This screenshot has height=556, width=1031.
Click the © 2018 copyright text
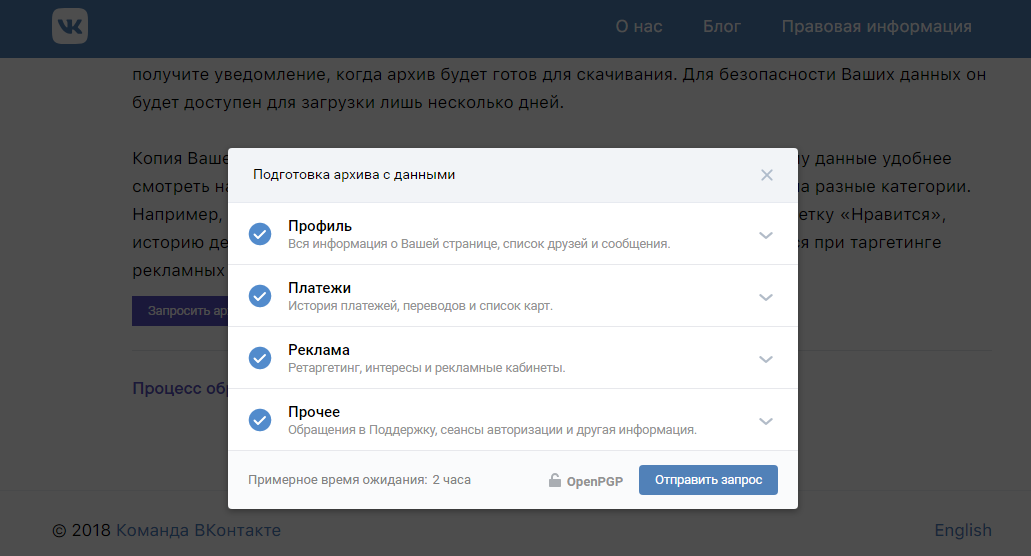pos(81,530)
